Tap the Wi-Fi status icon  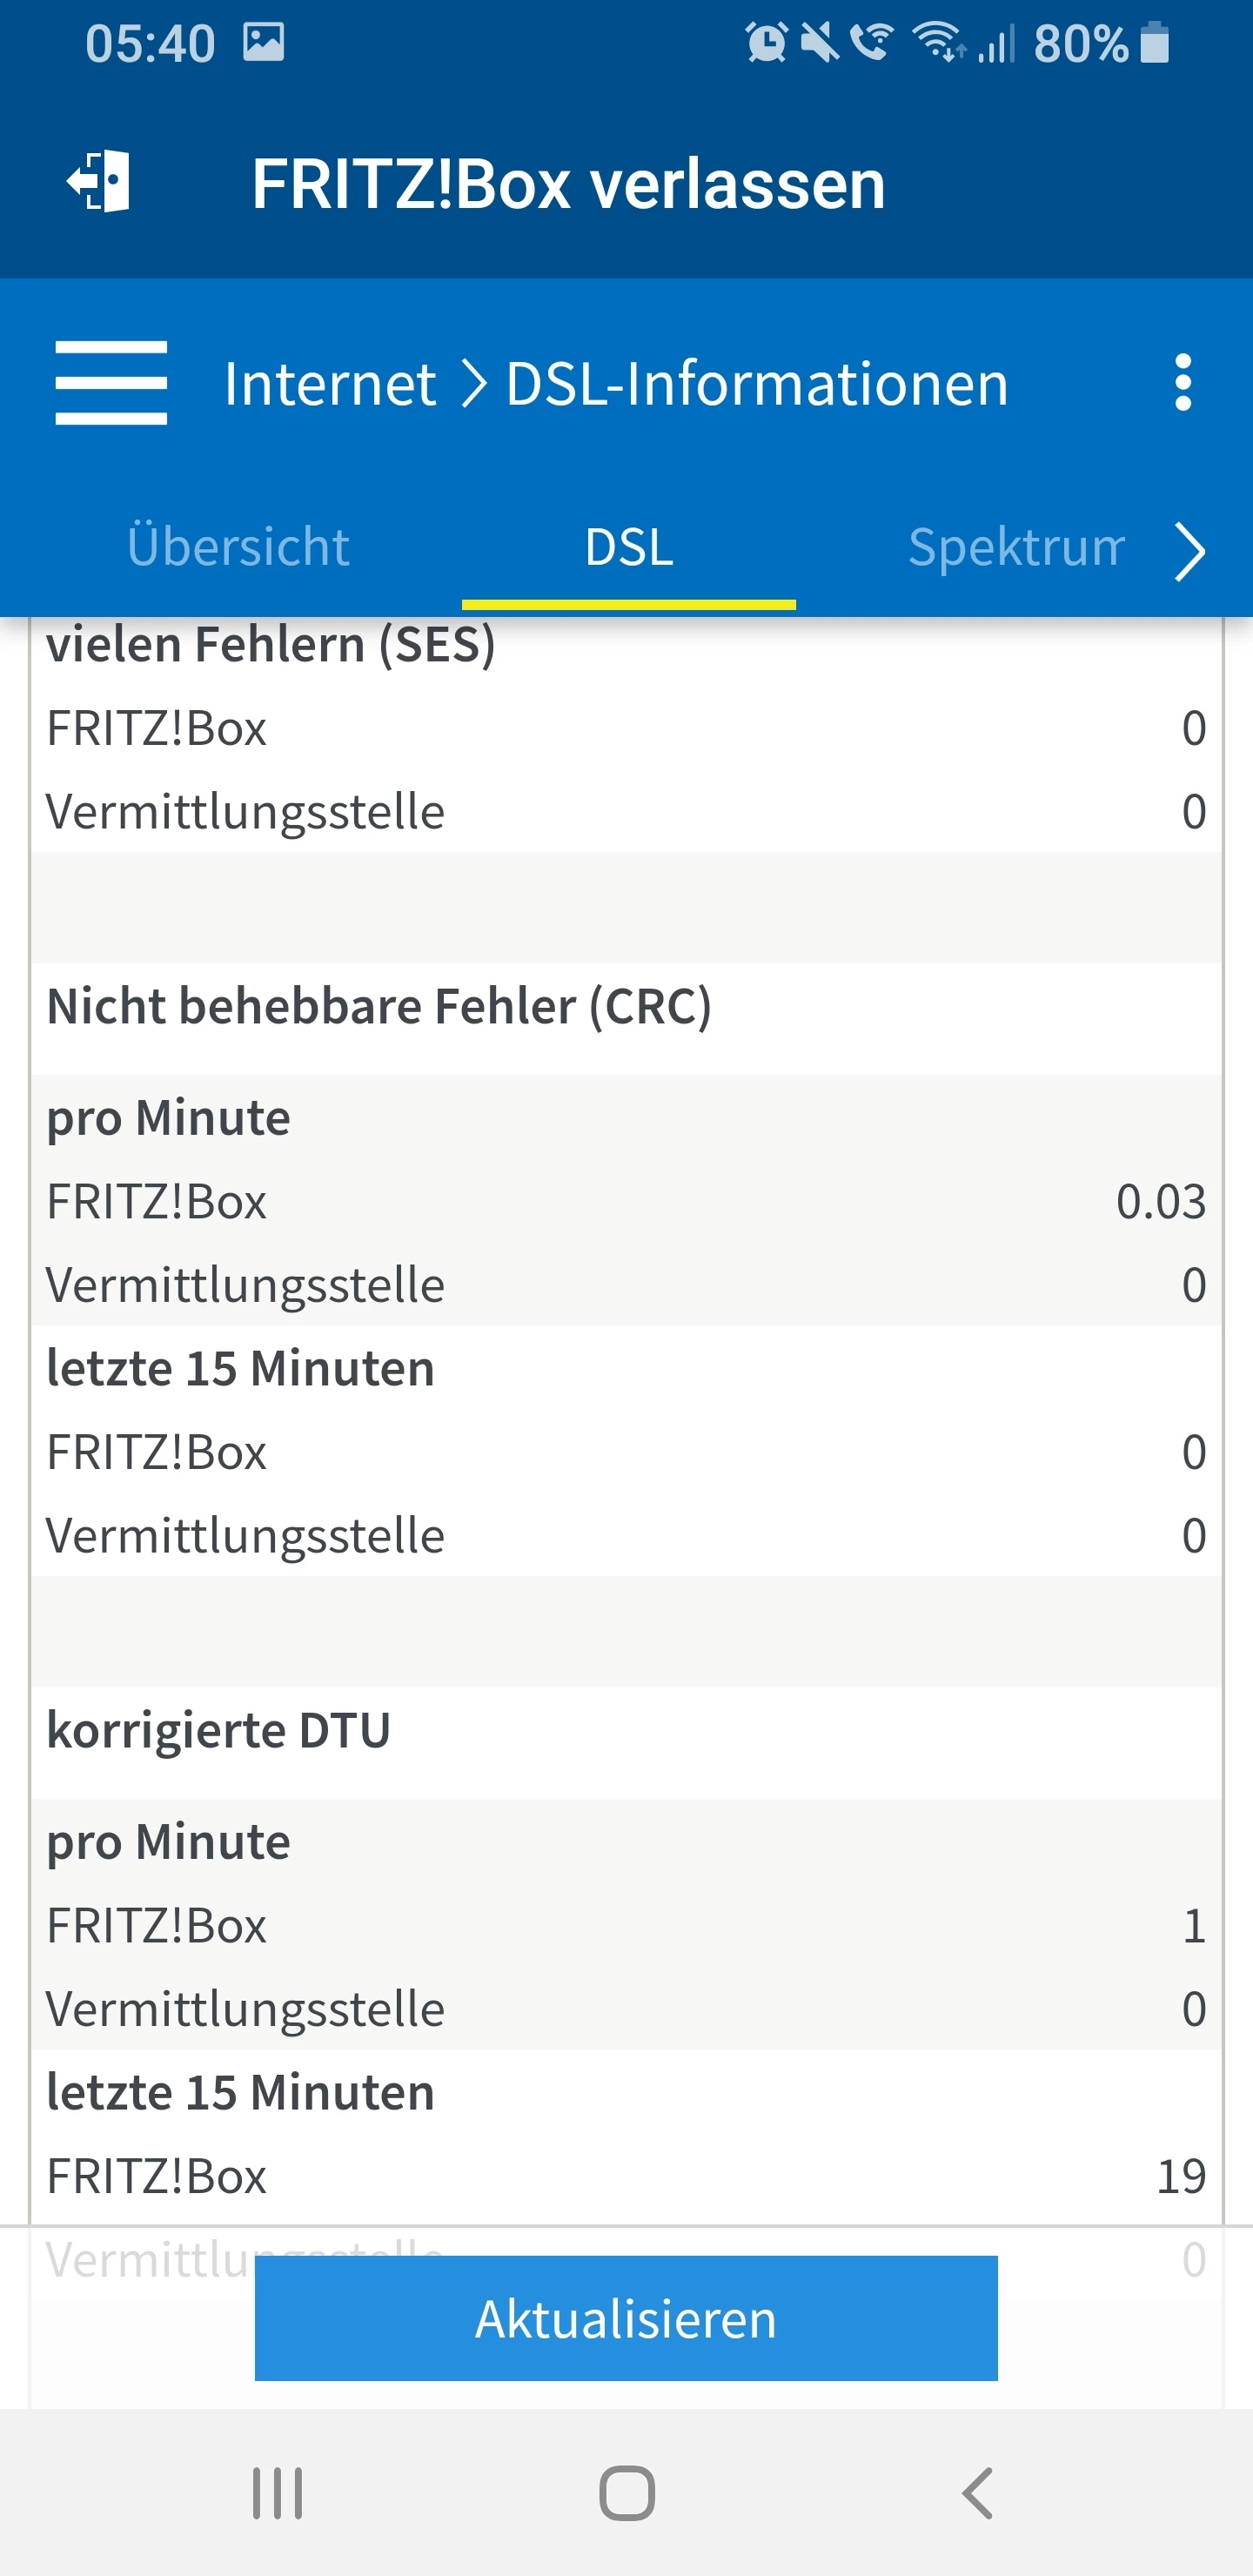tap(937, 43)
